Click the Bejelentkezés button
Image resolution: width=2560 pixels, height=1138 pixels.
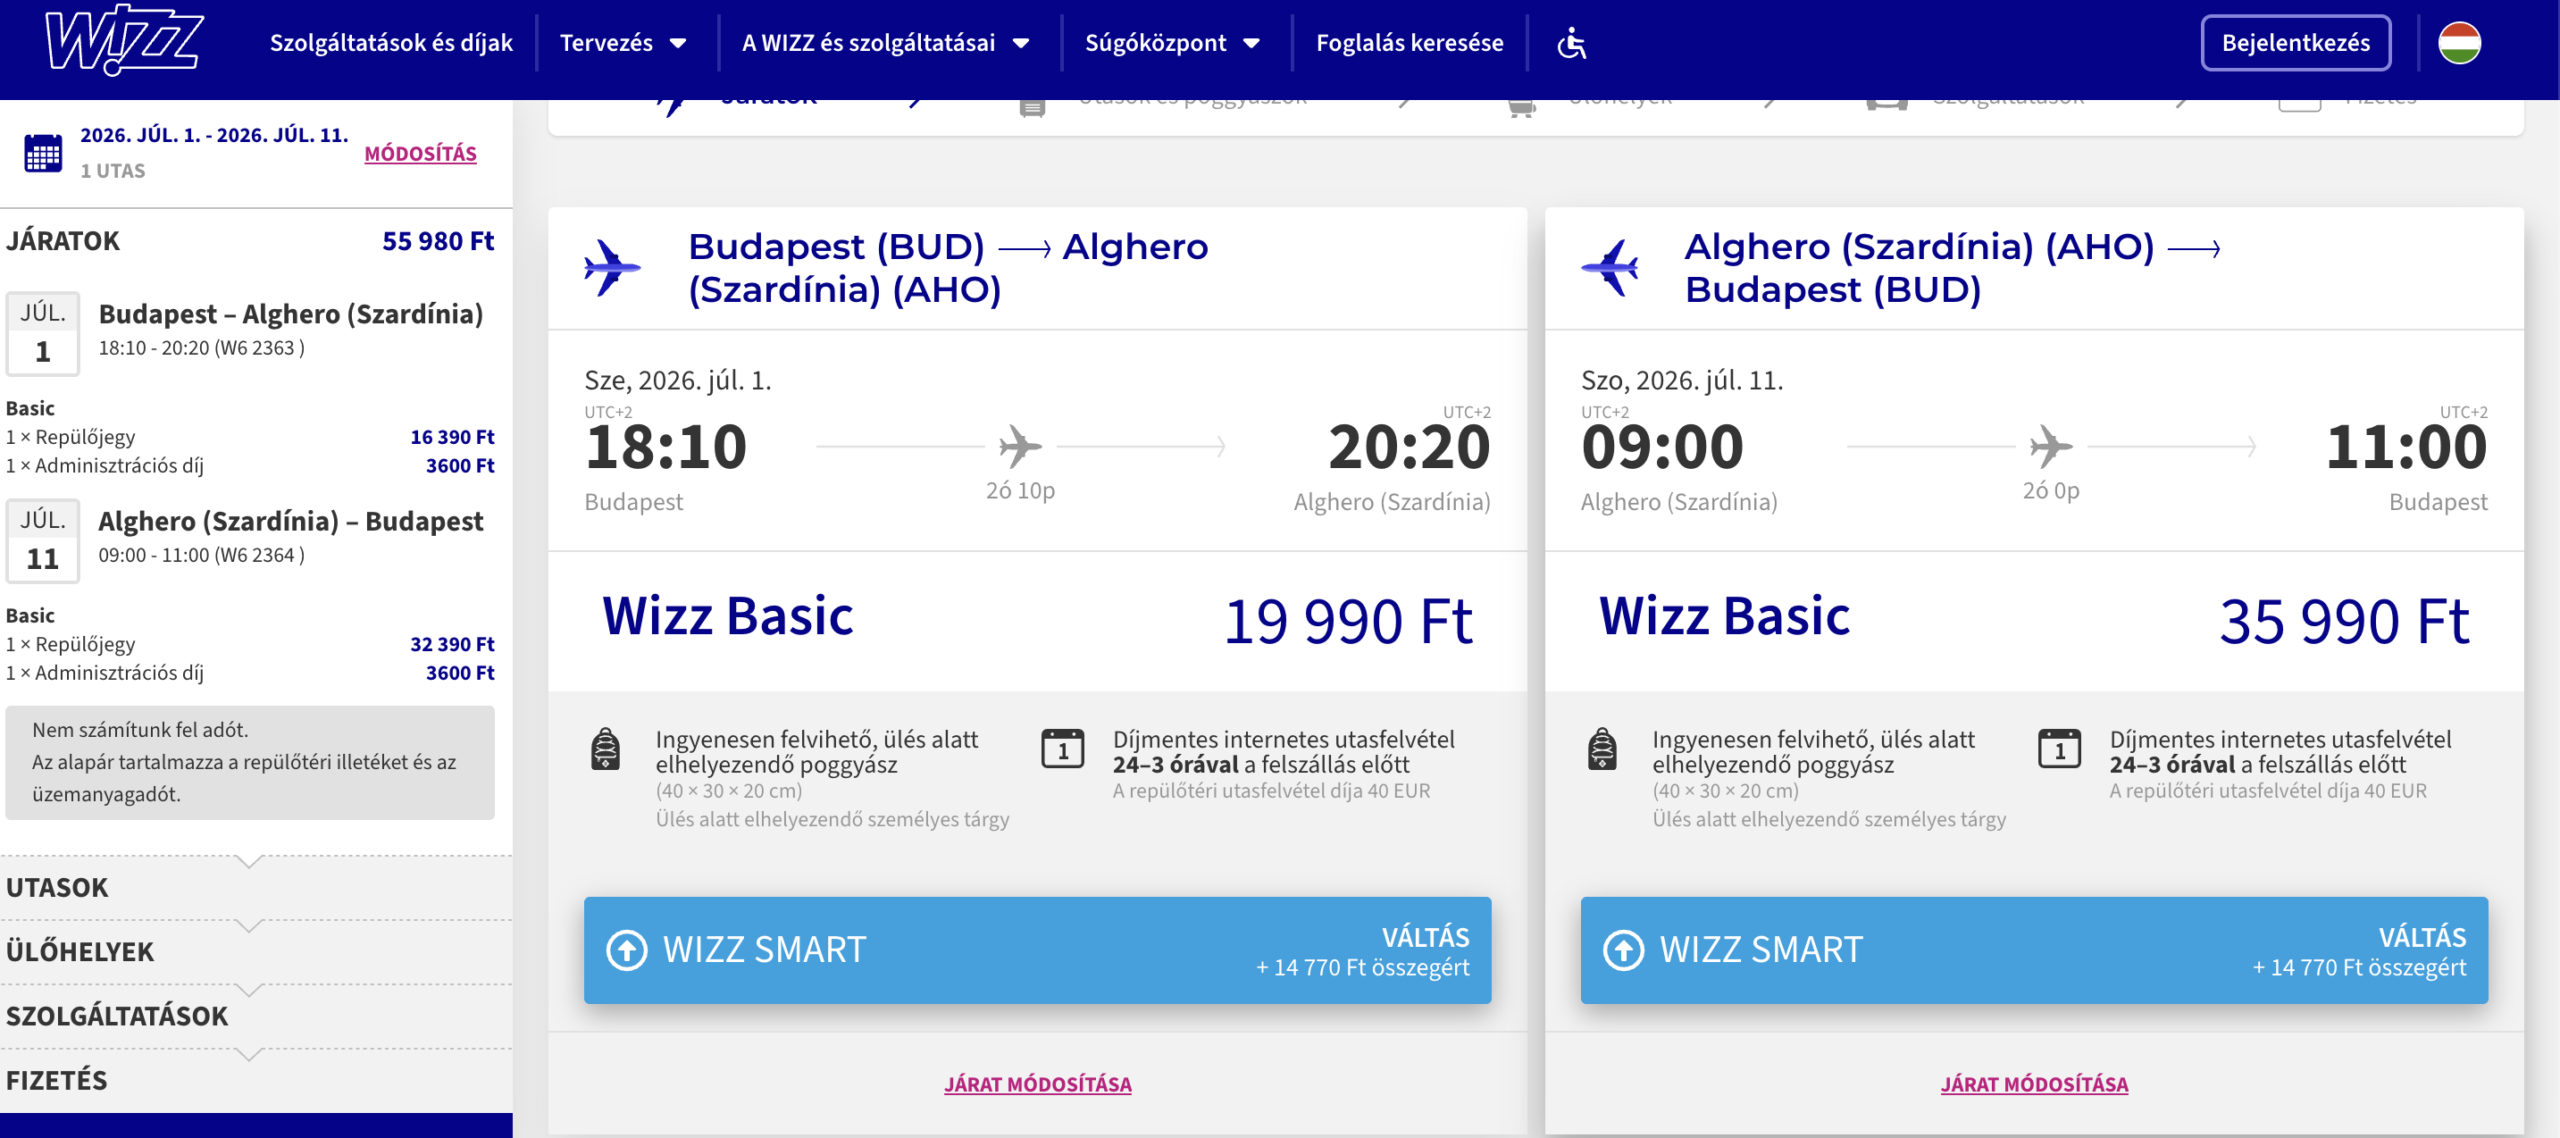pyautogui.click(x=2296, y=43)
